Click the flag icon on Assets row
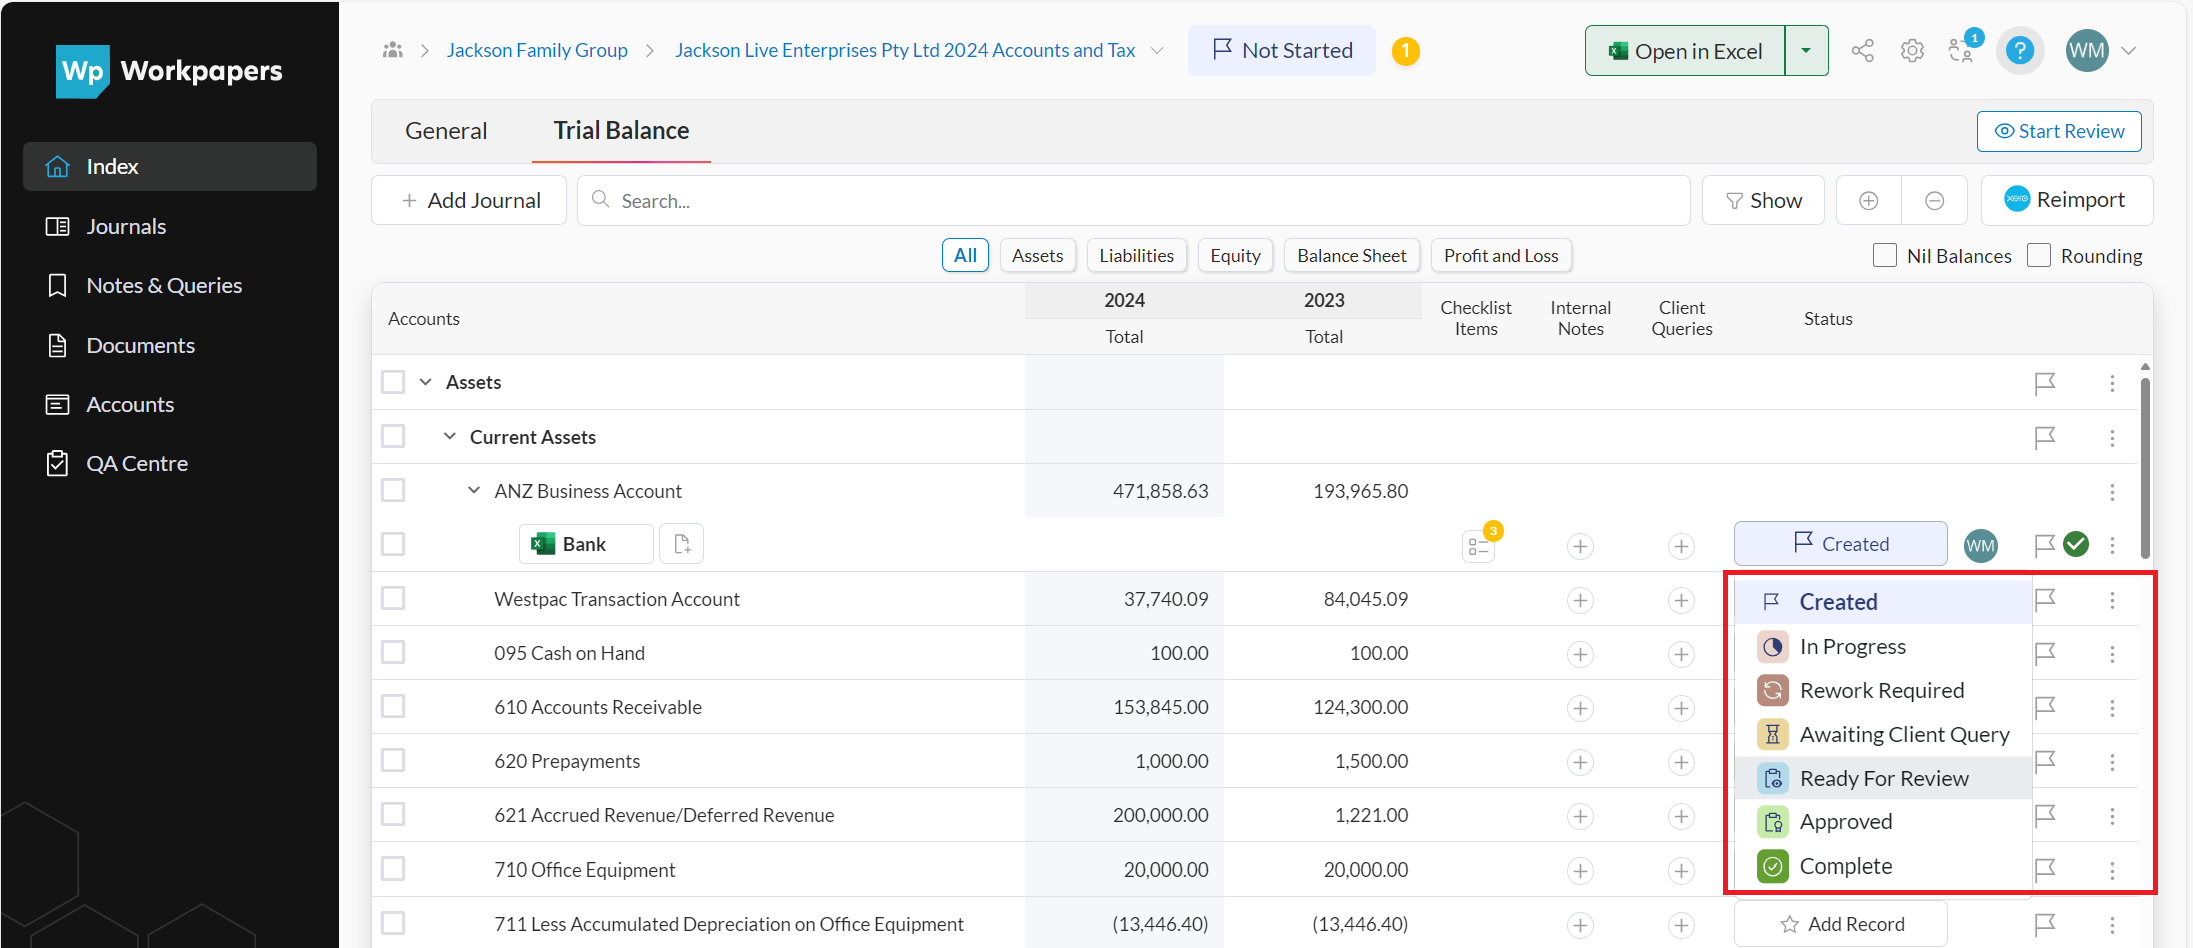 coord(2045,383)
